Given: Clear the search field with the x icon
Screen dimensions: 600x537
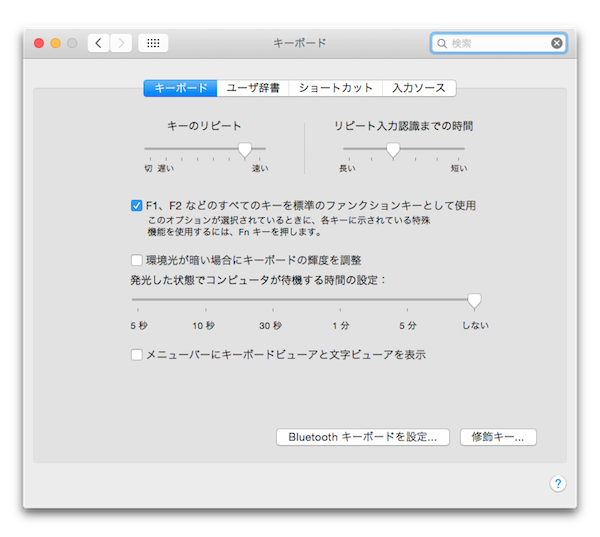Looking at the screenshot, I should click(557, 43).
